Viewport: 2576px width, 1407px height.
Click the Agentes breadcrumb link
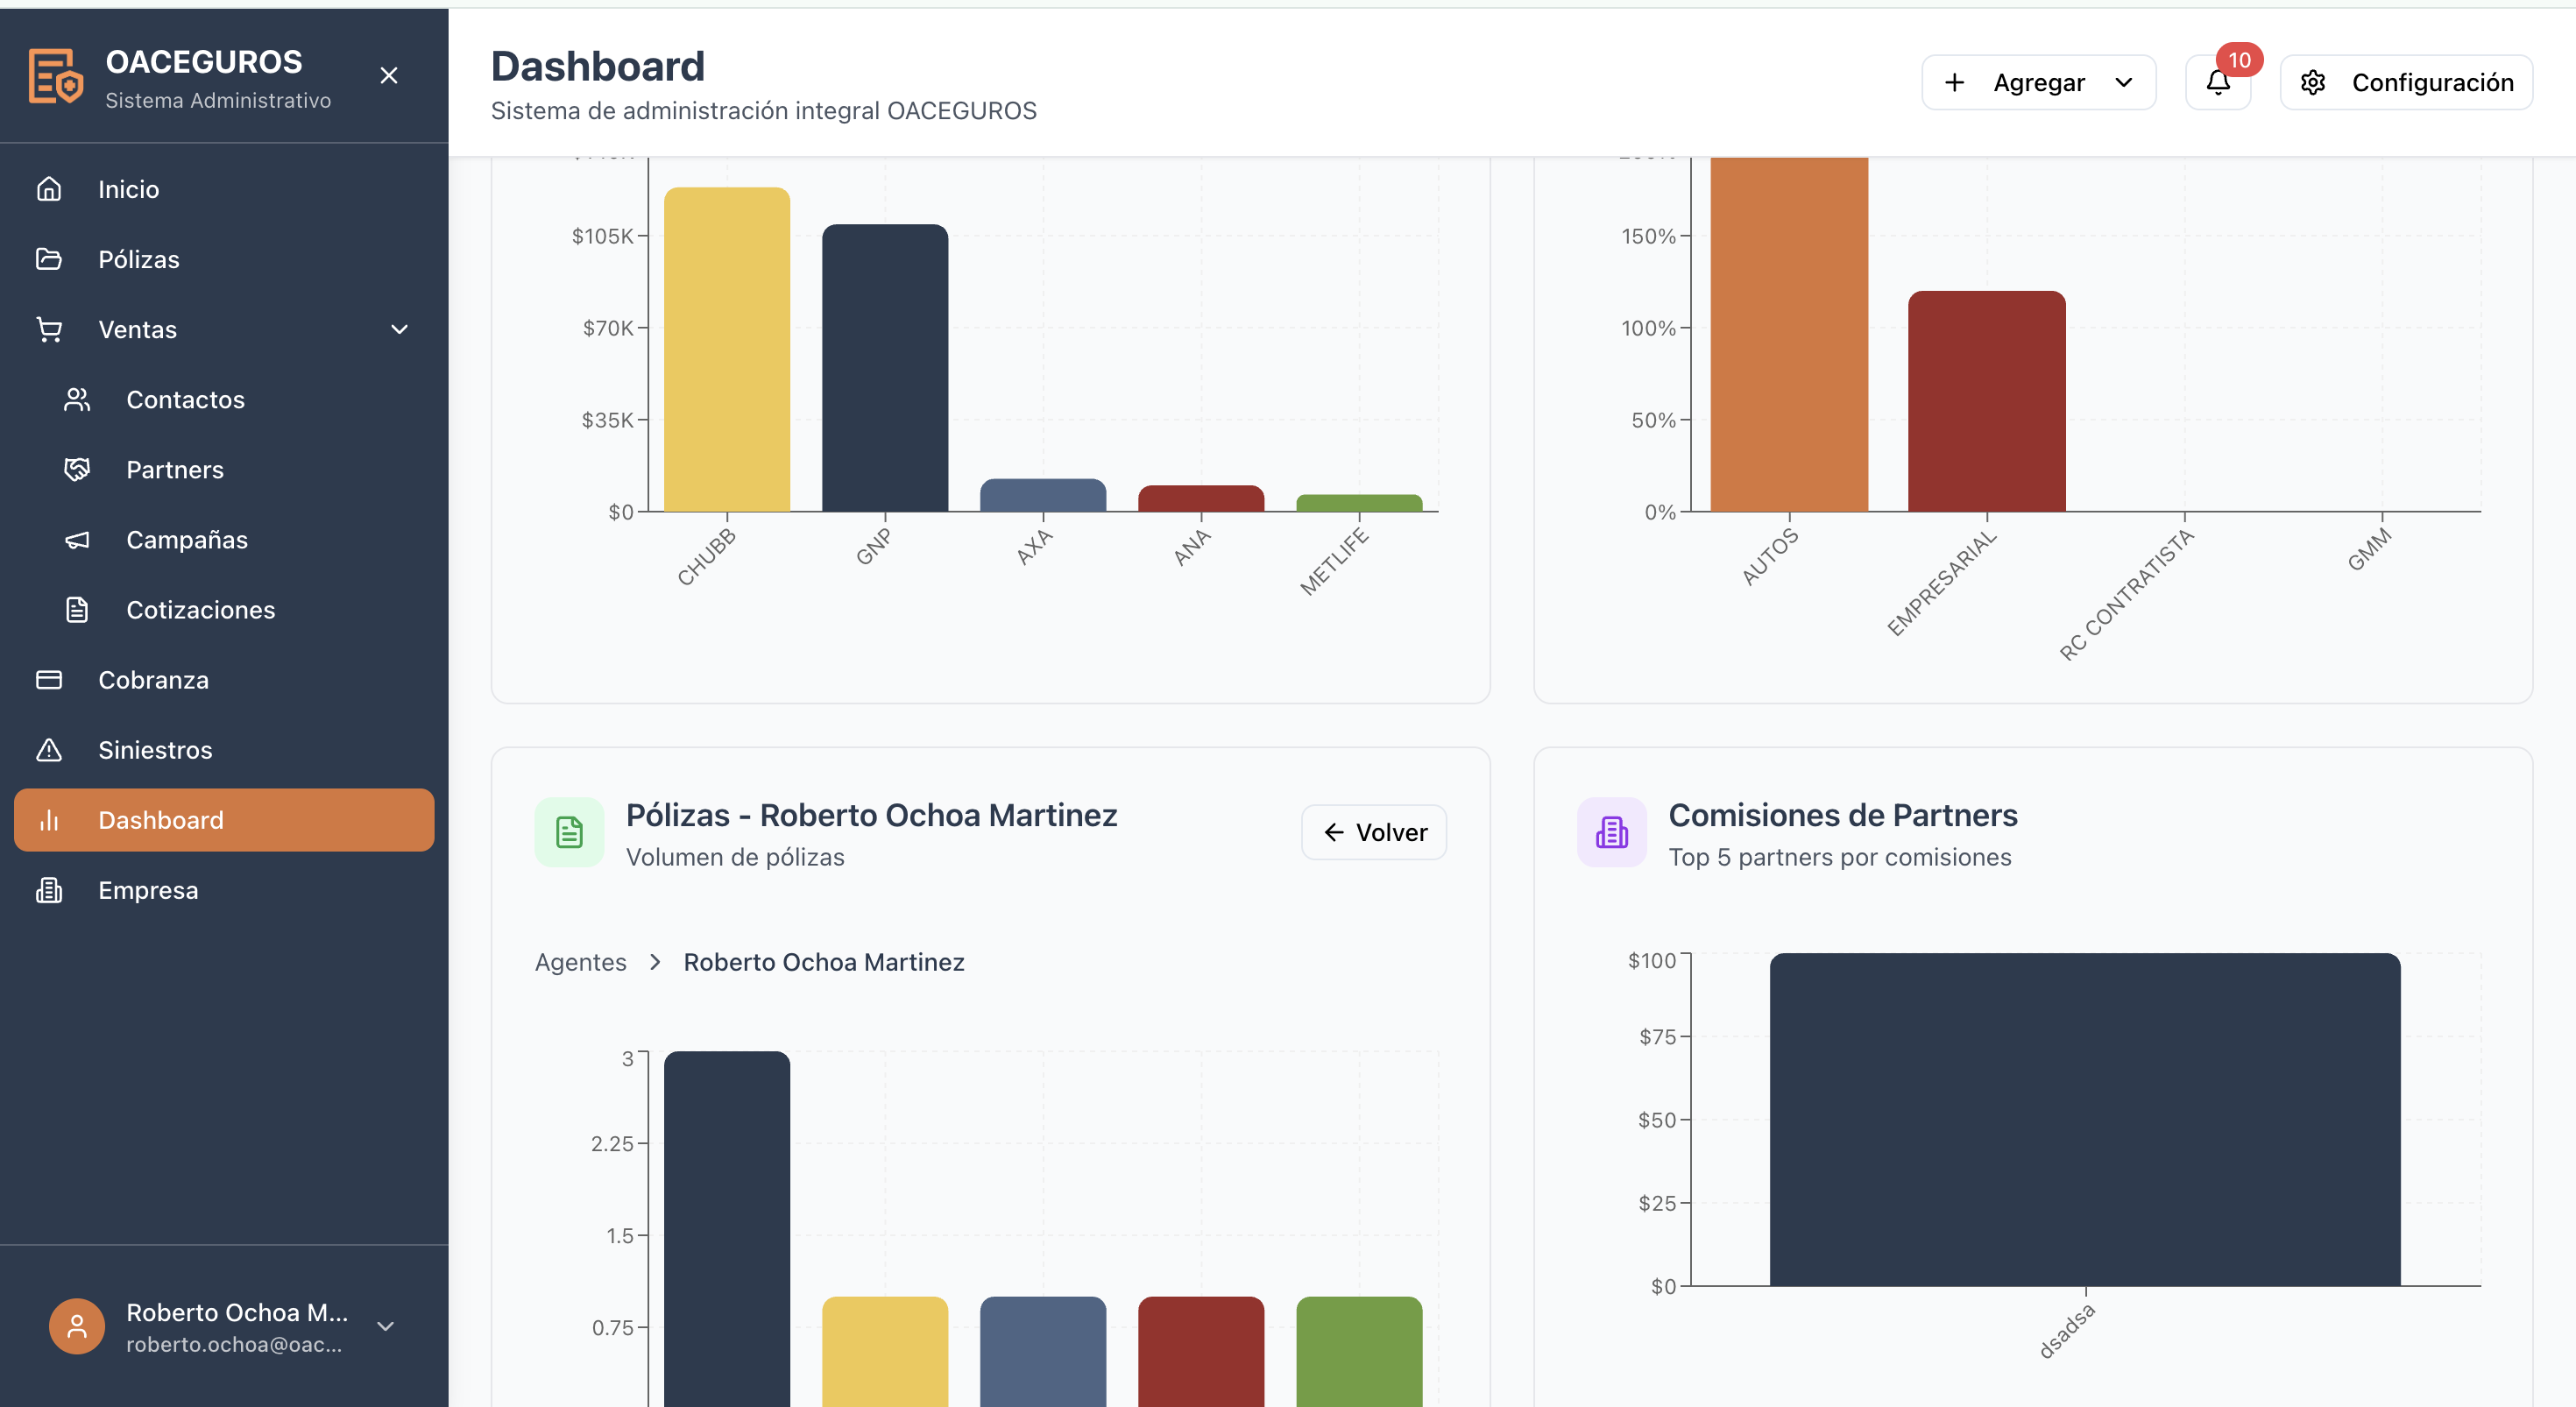click(580, 962)
